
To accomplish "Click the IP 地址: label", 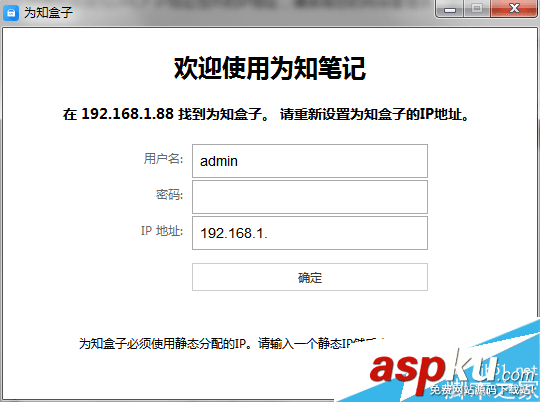I will [x=162, y=231].
